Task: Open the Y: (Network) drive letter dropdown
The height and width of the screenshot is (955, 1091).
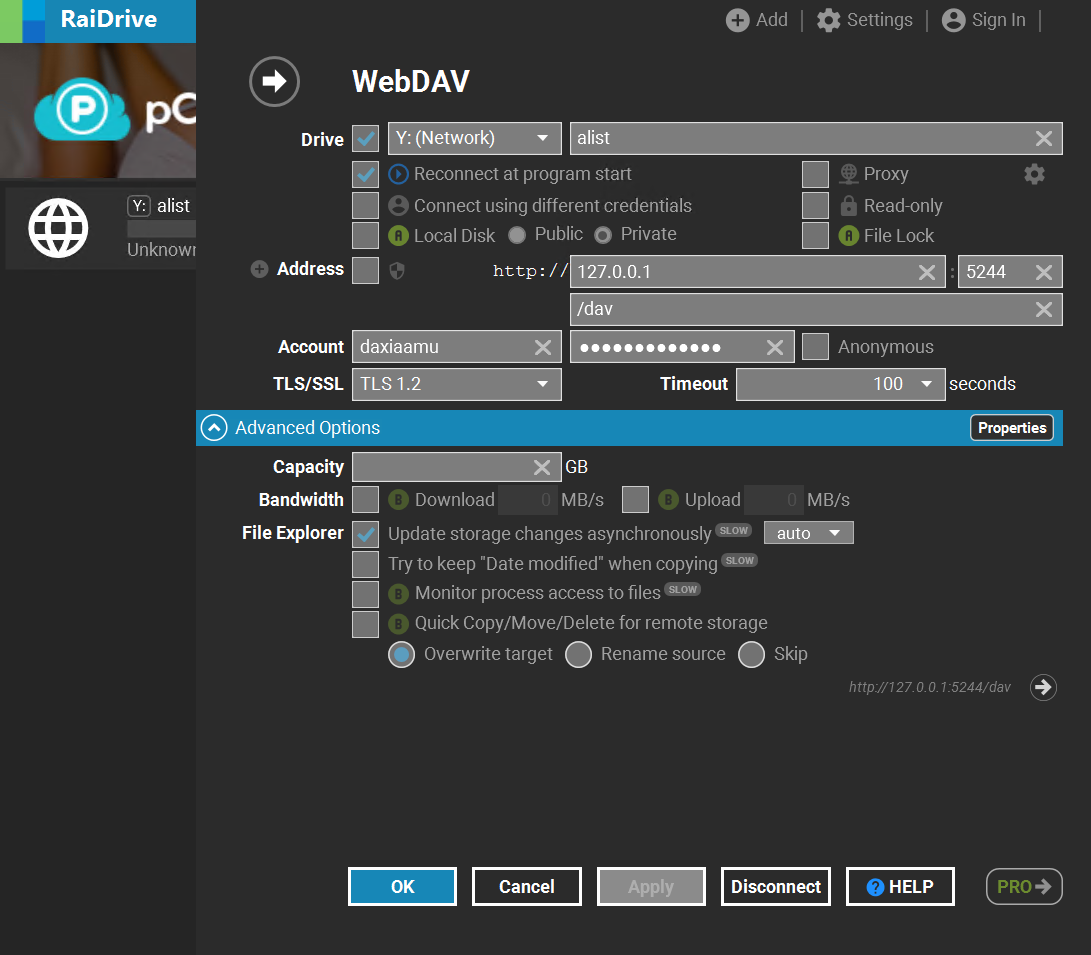Action: click(x=475, y=138)
